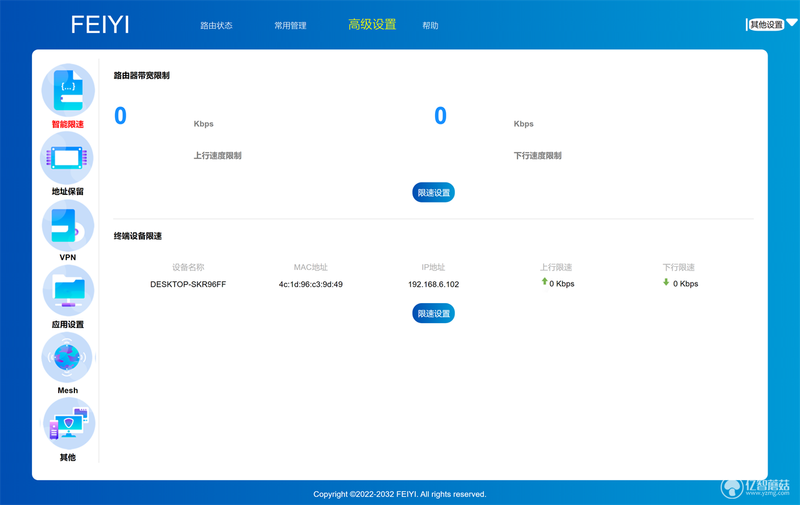Click IP address 192.168.6.102
The height and width of the screenshot is (505, 800).
(433, 284)
